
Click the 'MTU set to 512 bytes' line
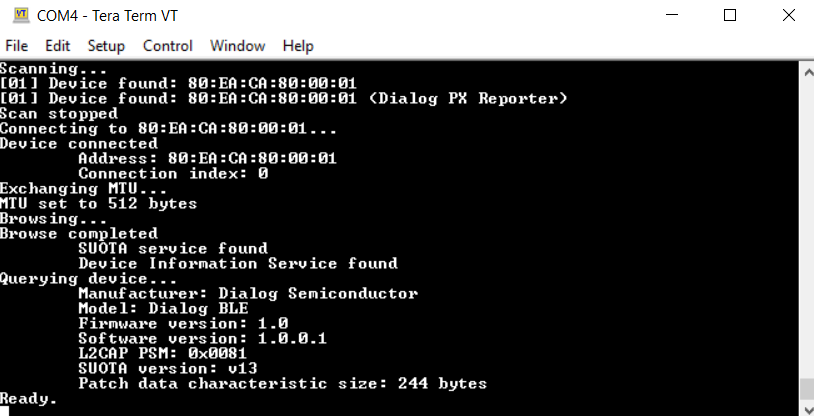coord(98,204)
